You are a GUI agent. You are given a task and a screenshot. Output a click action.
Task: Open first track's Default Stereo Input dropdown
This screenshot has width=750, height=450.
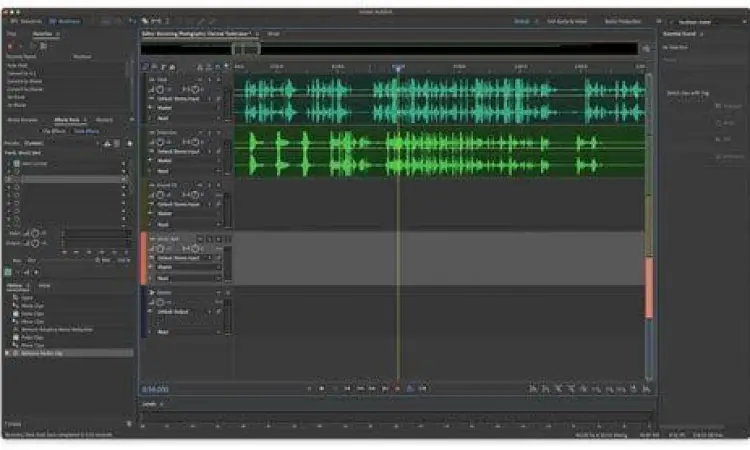tap(185, 99)
